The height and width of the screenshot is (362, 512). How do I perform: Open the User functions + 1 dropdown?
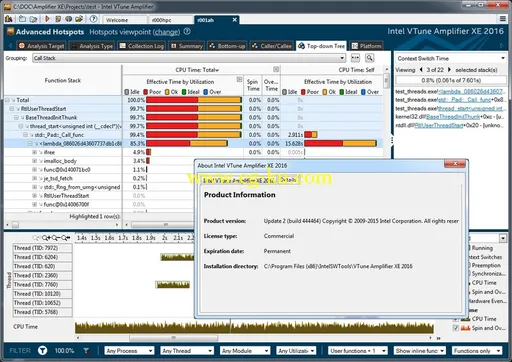[358, 351]
